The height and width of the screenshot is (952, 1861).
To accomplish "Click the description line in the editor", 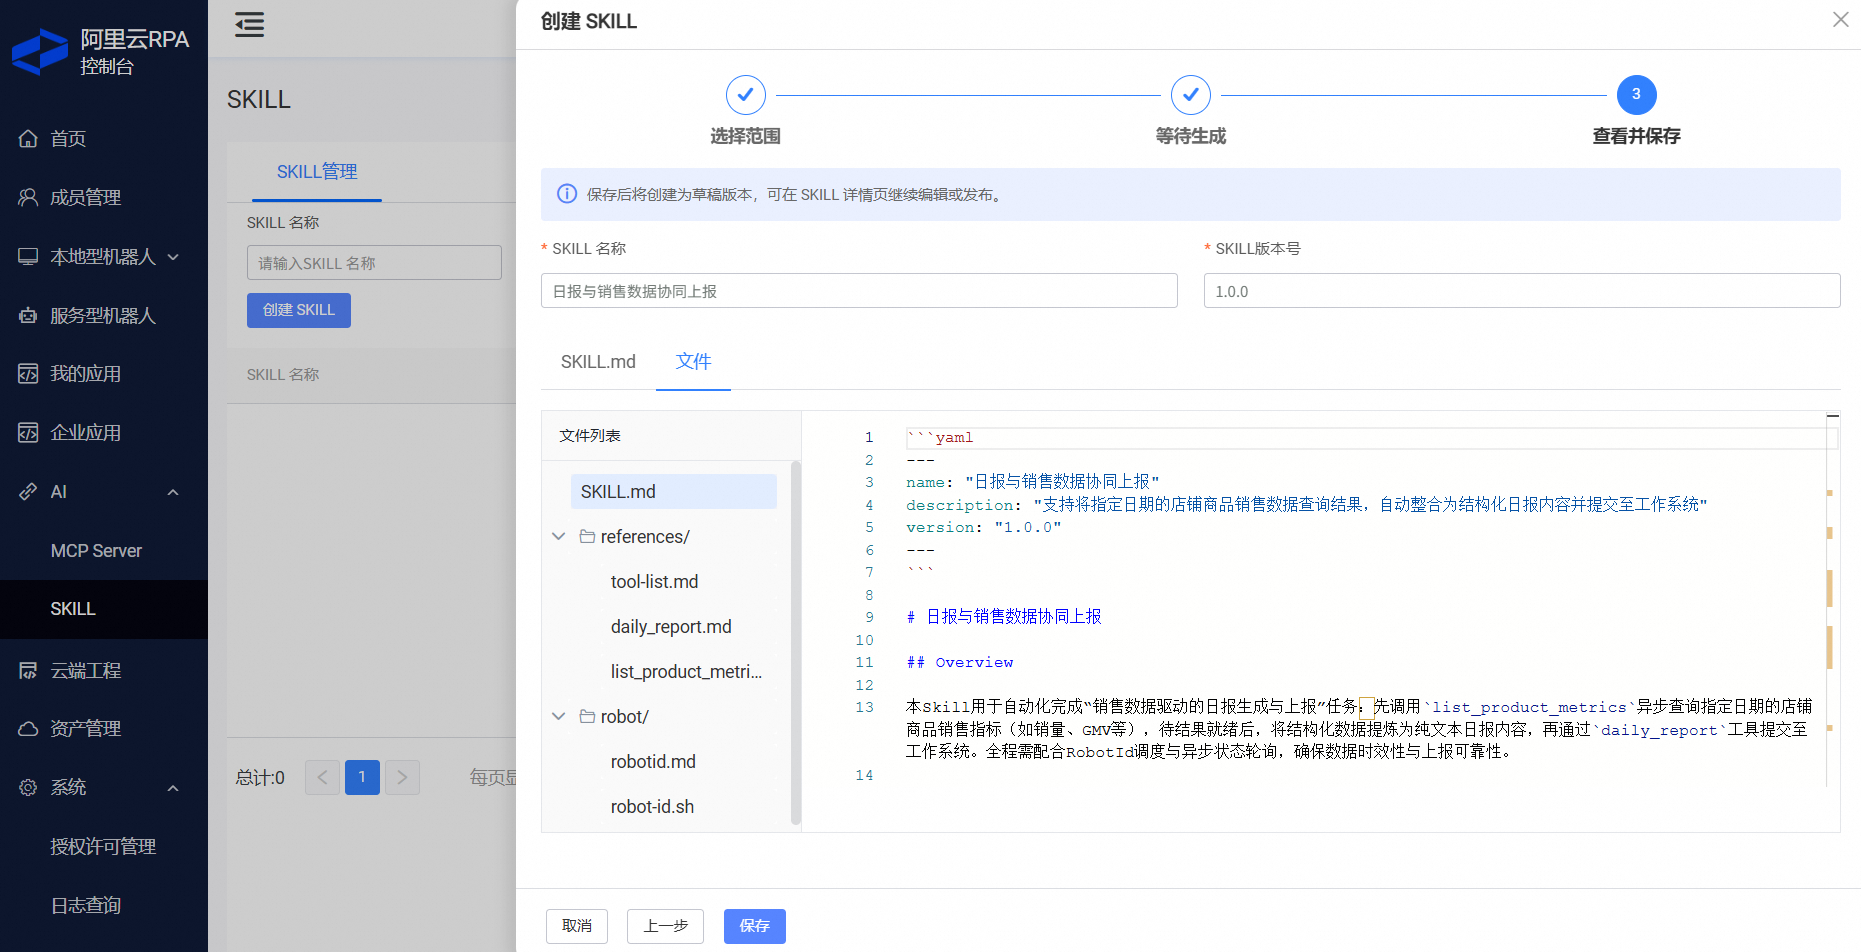I will coord(1306,505).
